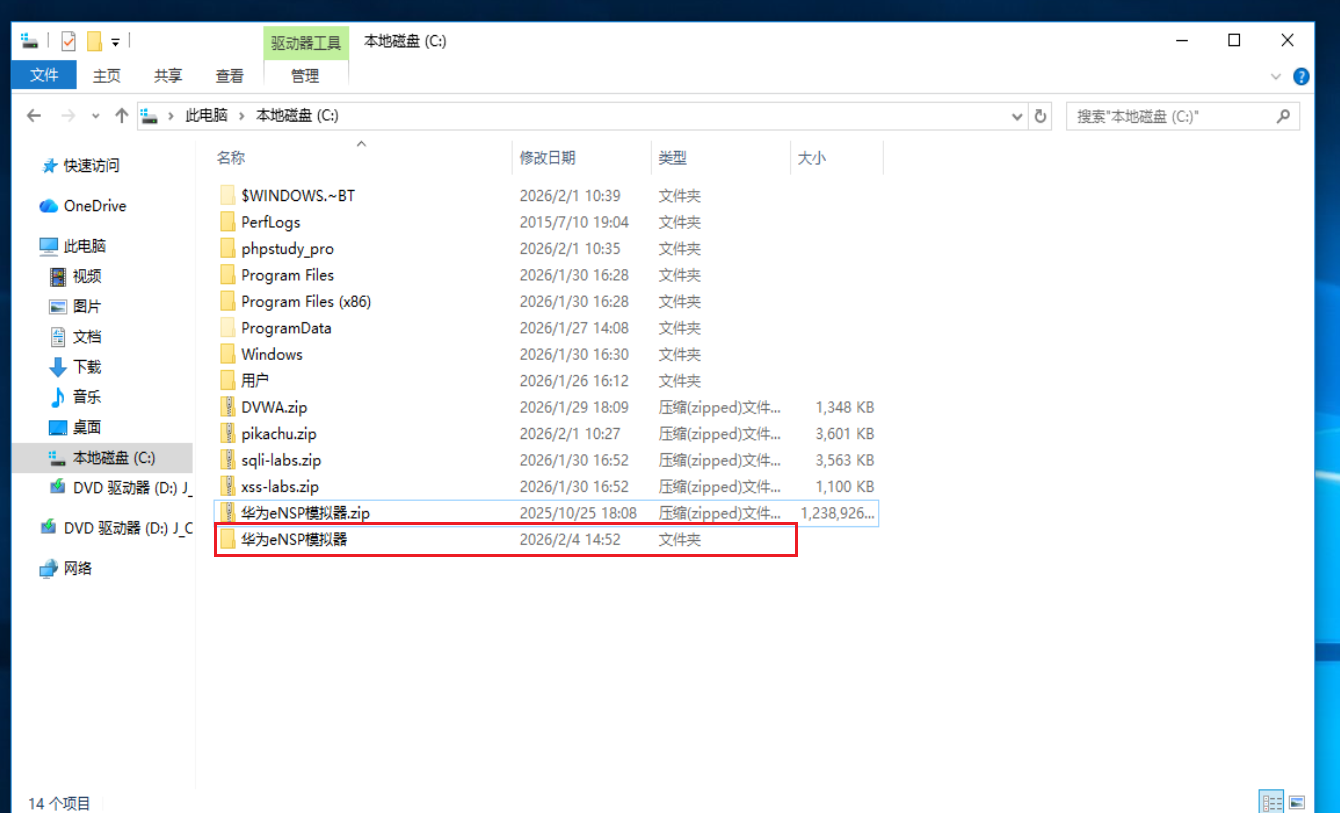1340x813 pixels.
Task: Select the pikachu.zip archive icon
Action: pyautogui.click(x=228, y=434)
